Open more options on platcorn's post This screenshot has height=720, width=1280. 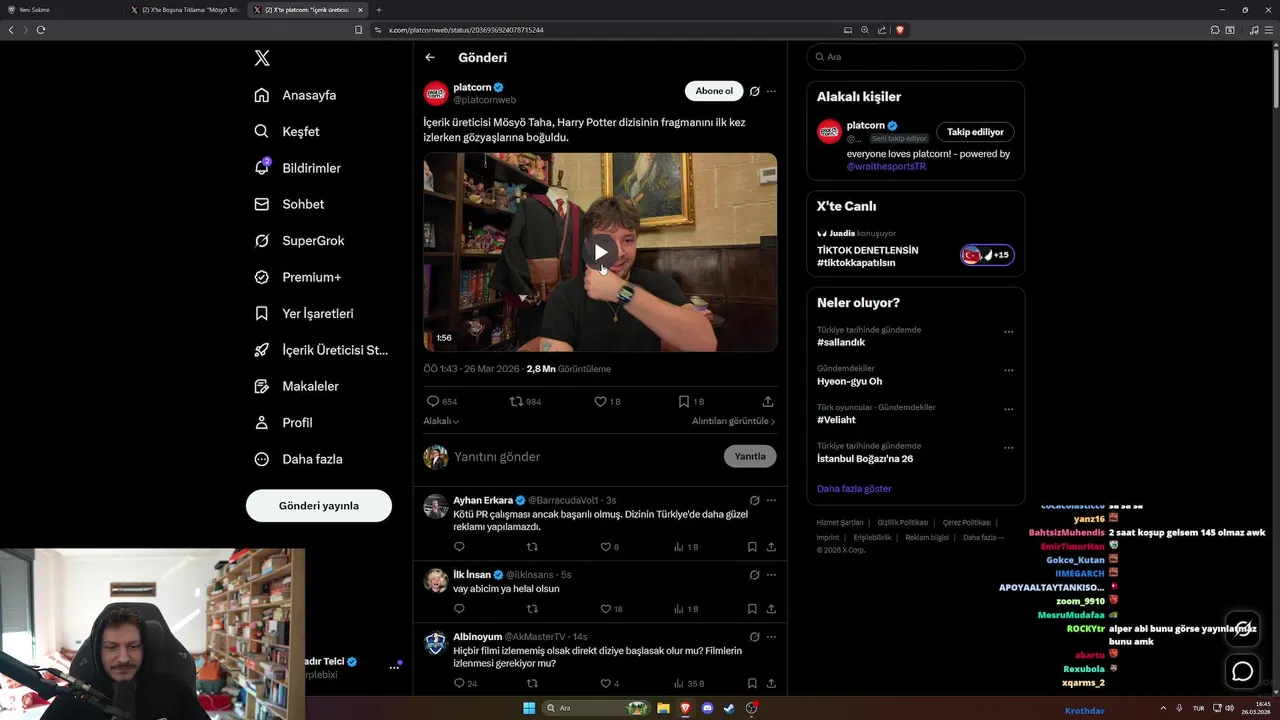771,91
